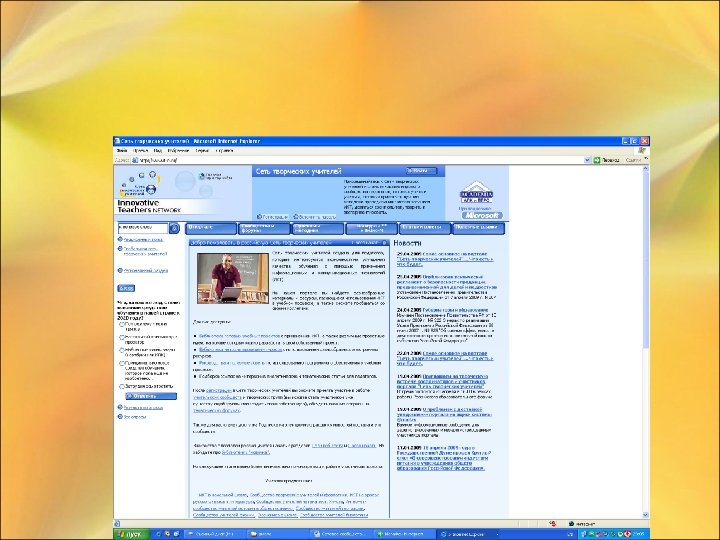Click into the IE address bar field
Screen dimensions: 720x540
pyautogui.click(x=360, y=160)
